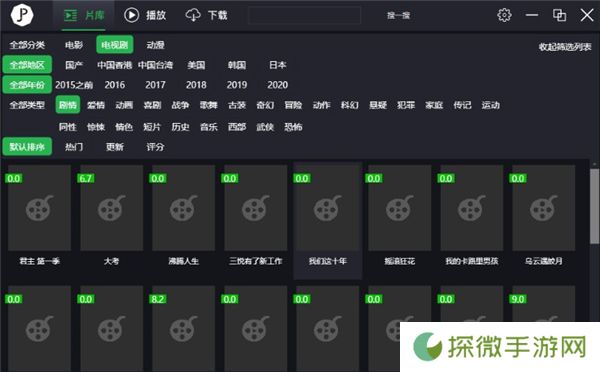Select the 全部分类 category filter
Viewport: 600px width, 372px height.
click(27, 45)
